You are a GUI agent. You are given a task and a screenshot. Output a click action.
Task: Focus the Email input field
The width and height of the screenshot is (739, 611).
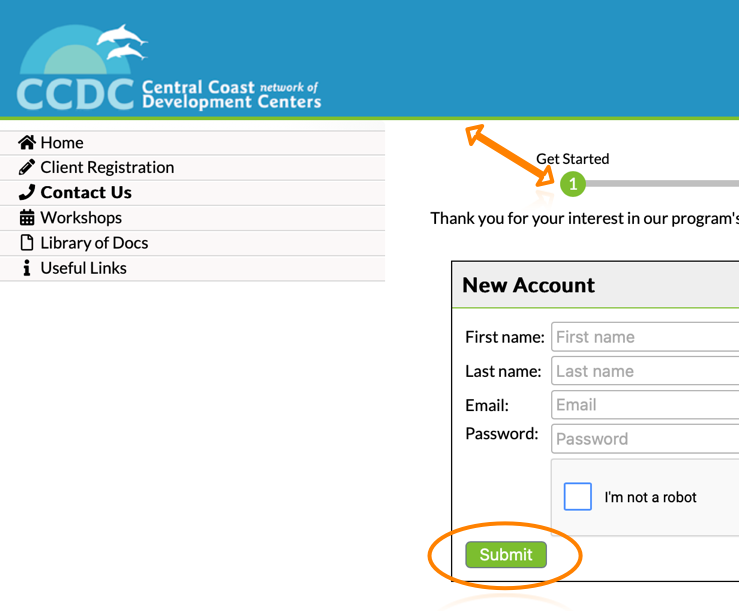click(645, 405)
